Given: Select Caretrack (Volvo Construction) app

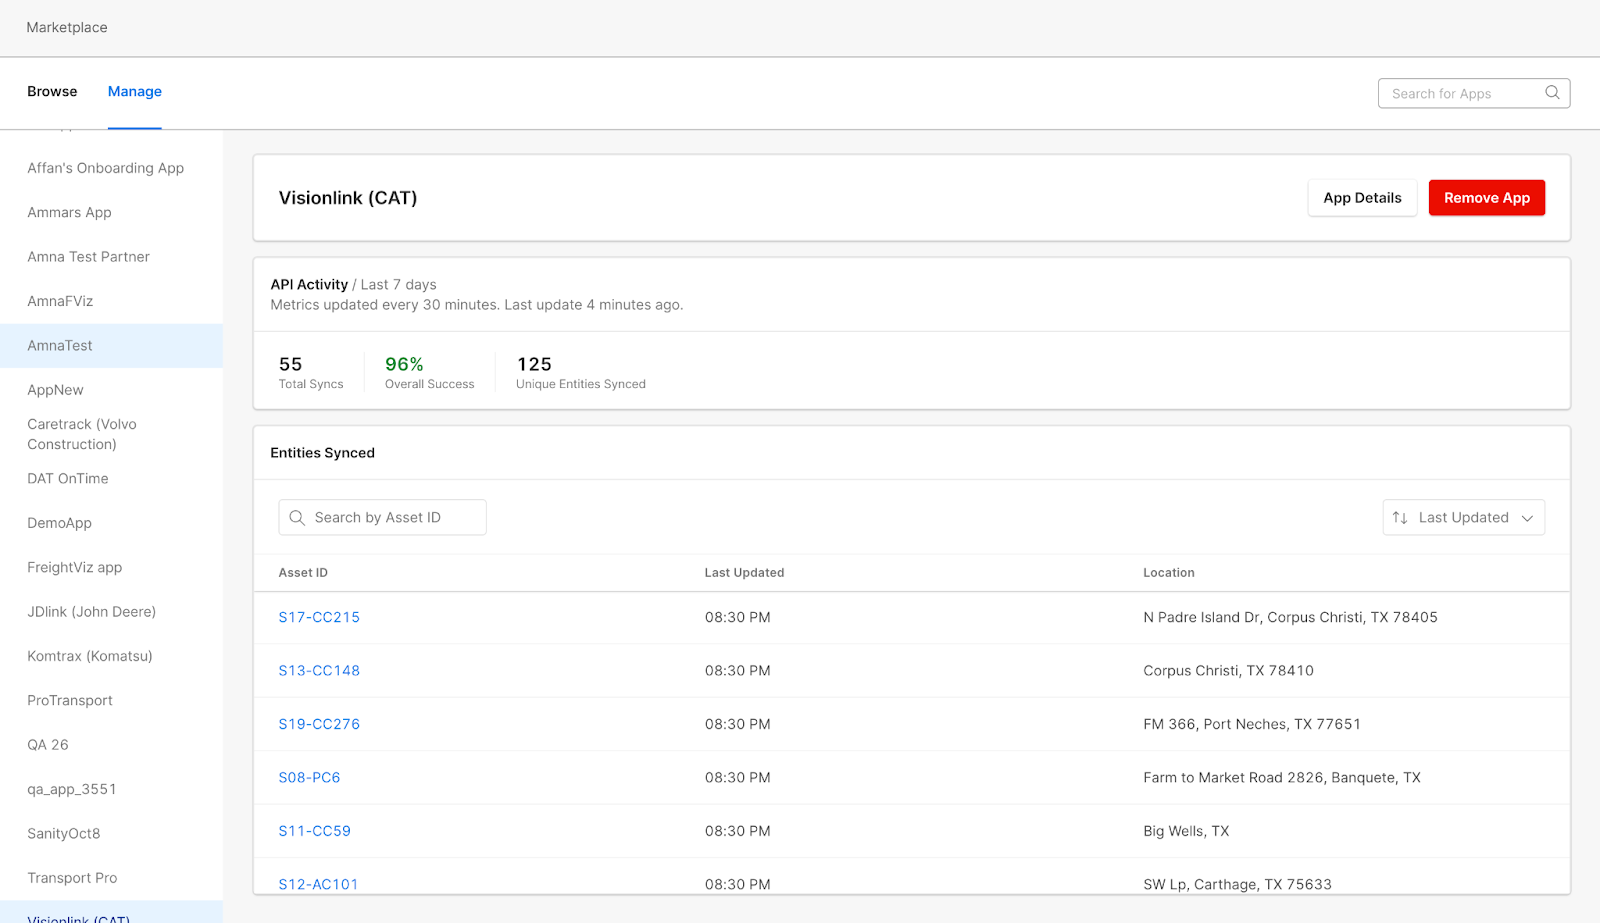Looking at the screenshot, I should [82, 434].
